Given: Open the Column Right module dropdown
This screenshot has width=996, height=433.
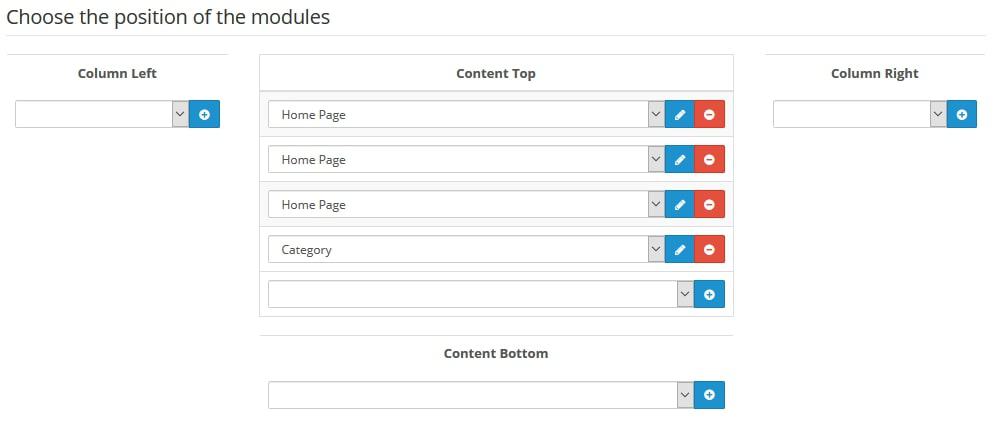Looking at the screenshot, I should [x=859, y=114].
